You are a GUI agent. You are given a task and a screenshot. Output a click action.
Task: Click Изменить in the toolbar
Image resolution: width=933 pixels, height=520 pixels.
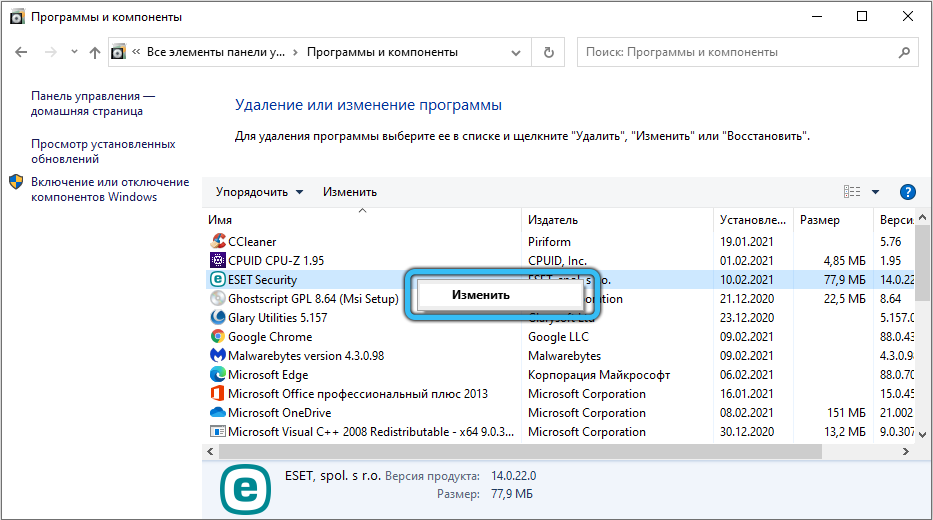[349, 192]
